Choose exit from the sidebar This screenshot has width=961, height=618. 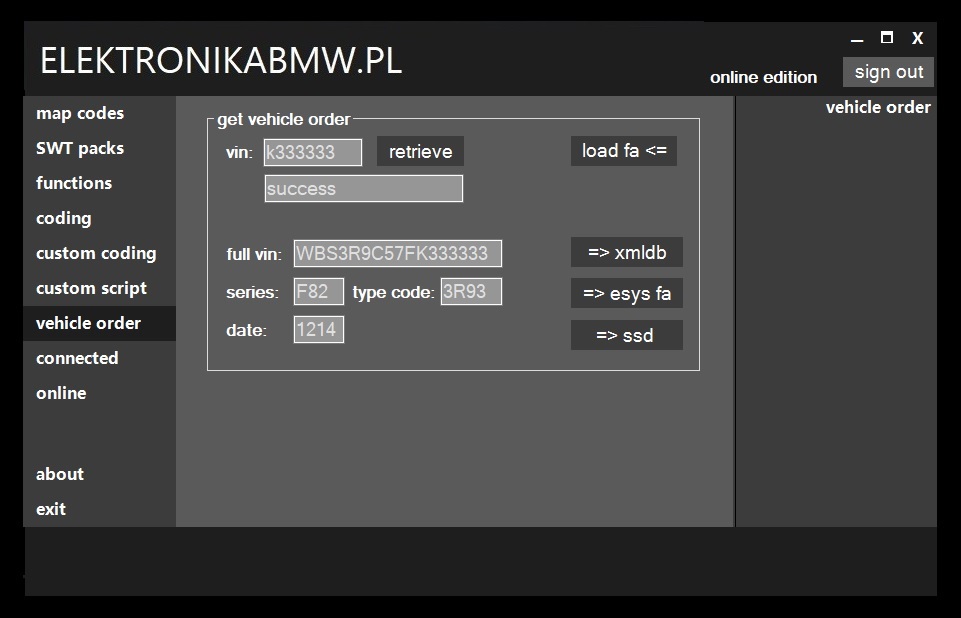pos(51,509)
